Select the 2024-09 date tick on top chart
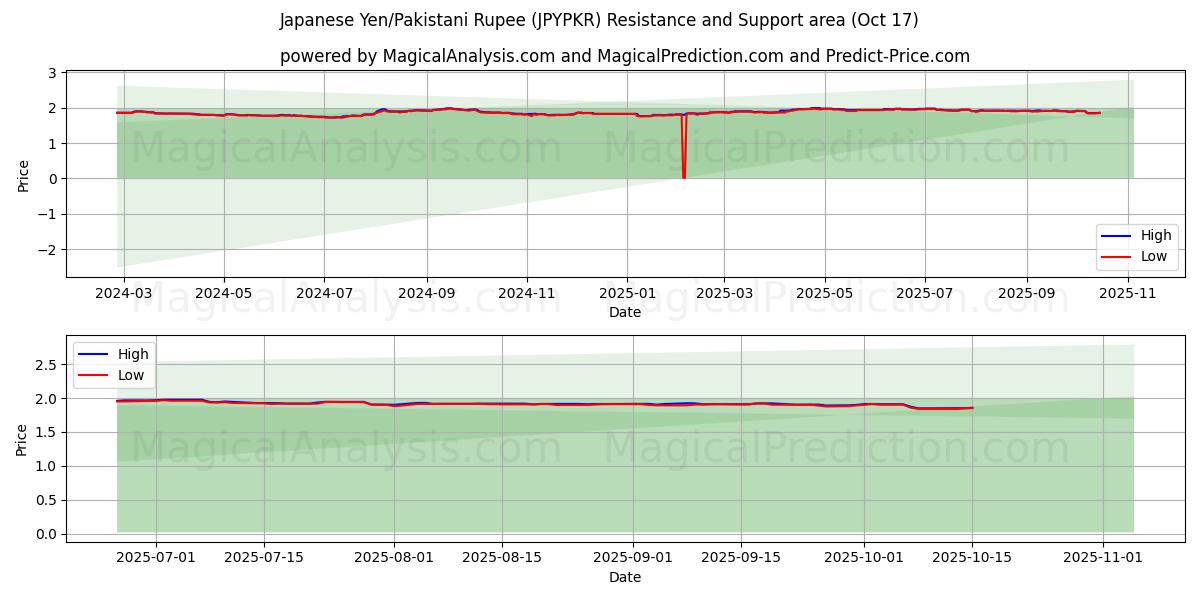The image size is (1200, 600). (x=427, y=294)
